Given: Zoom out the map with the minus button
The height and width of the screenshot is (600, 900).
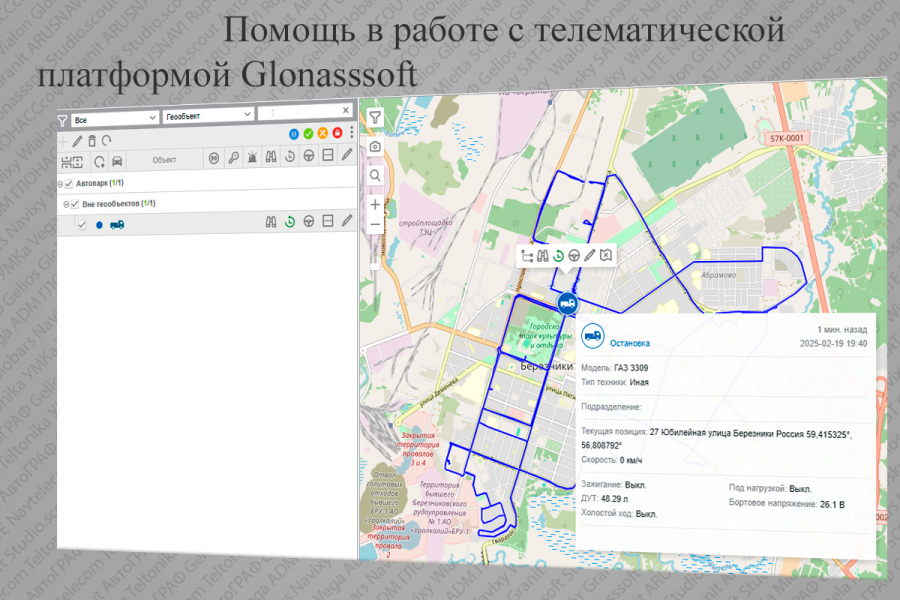Looking at the screenshot, I should pyautogui.click(x=375, y=224).
